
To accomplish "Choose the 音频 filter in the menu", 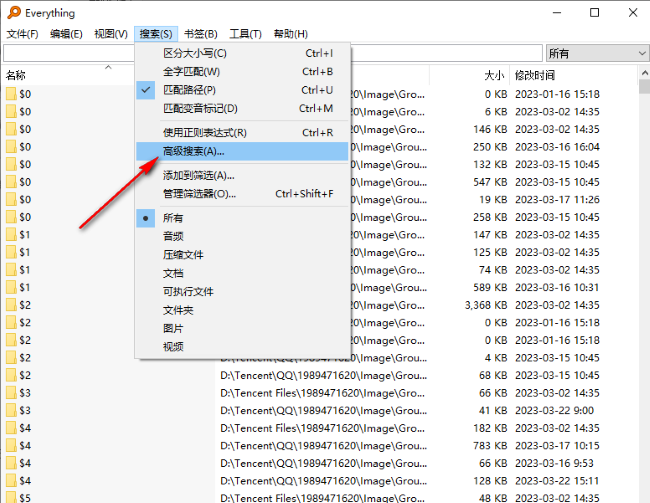I will [x=173, y=236].
